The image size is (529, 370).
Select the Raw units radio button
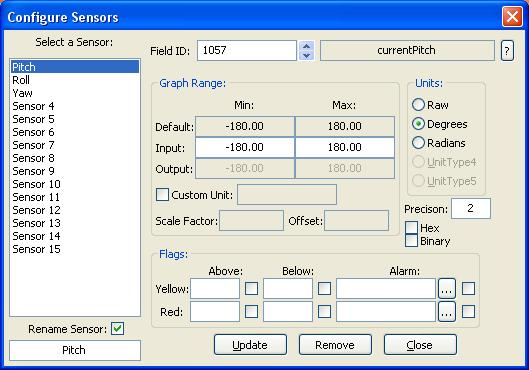(x=418, y=105)
